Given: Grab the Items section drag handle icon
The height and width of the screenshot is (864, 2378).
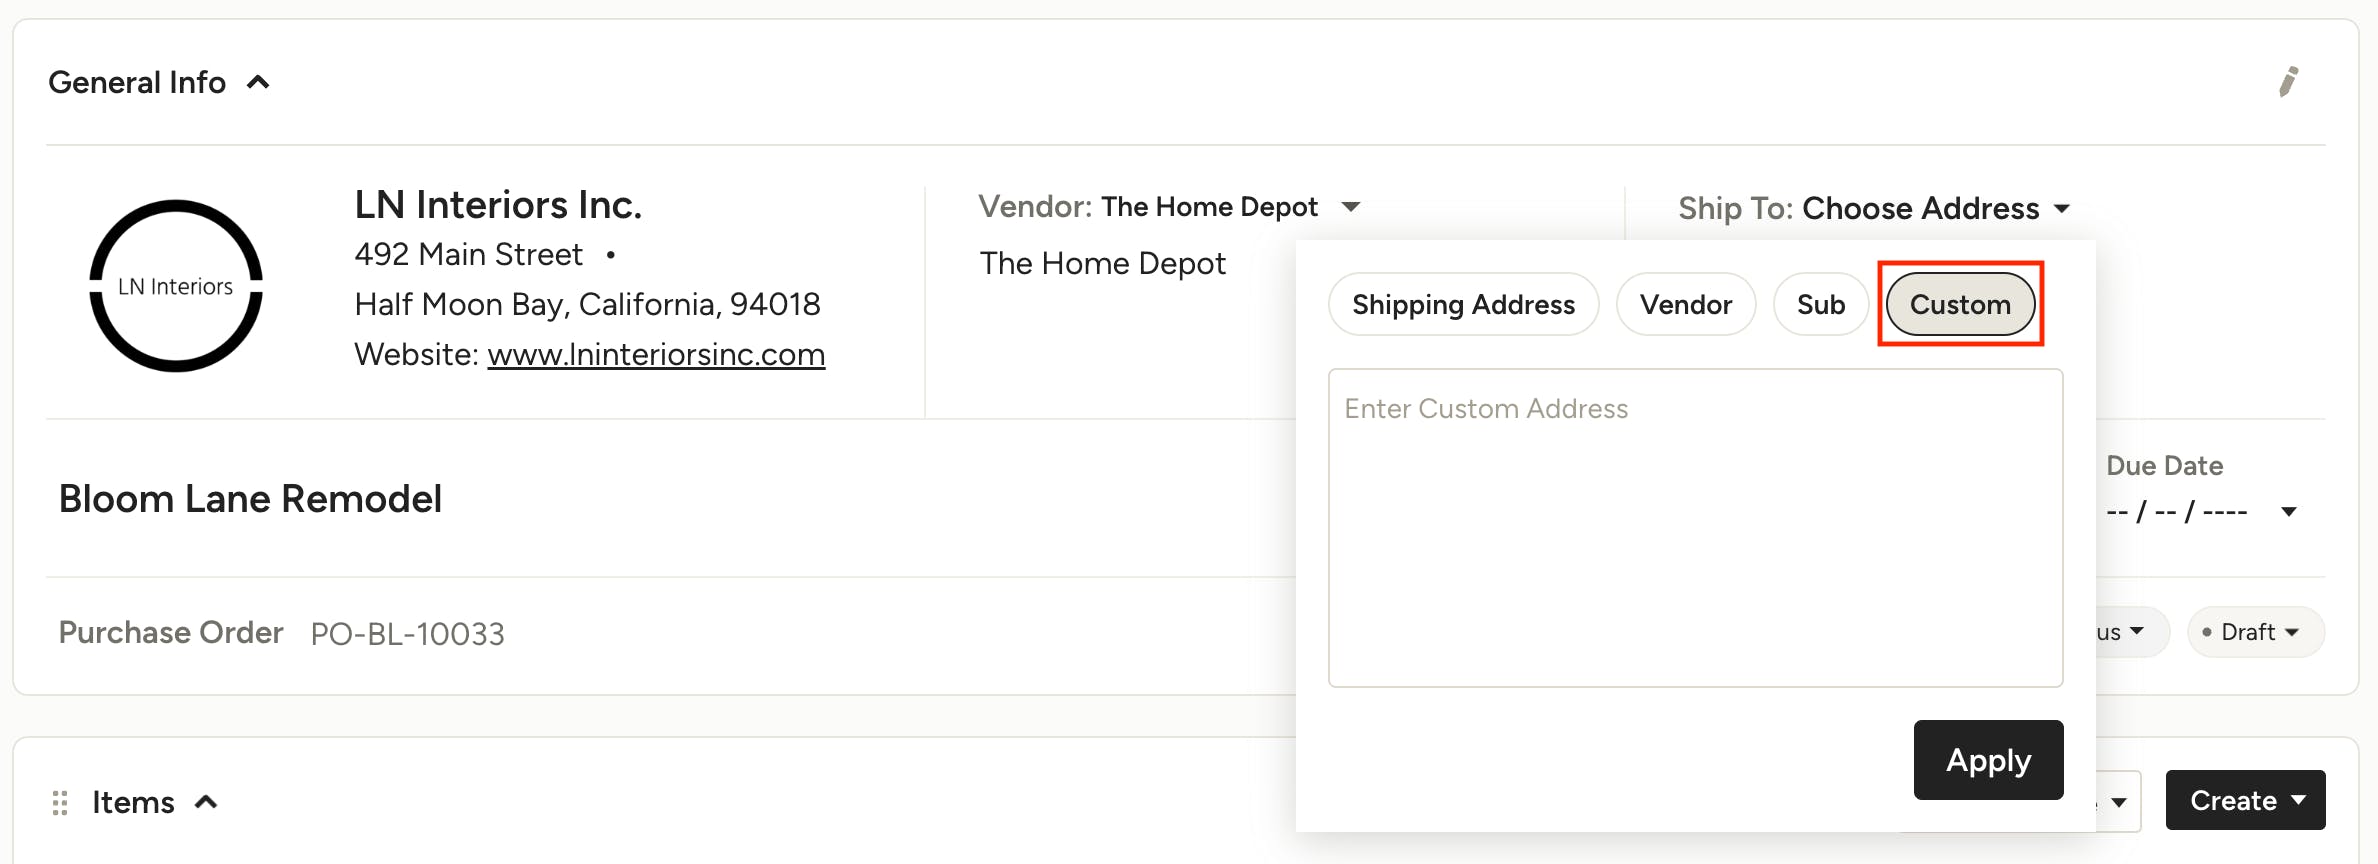Looking at the screenshot, I should pos(60,802).
